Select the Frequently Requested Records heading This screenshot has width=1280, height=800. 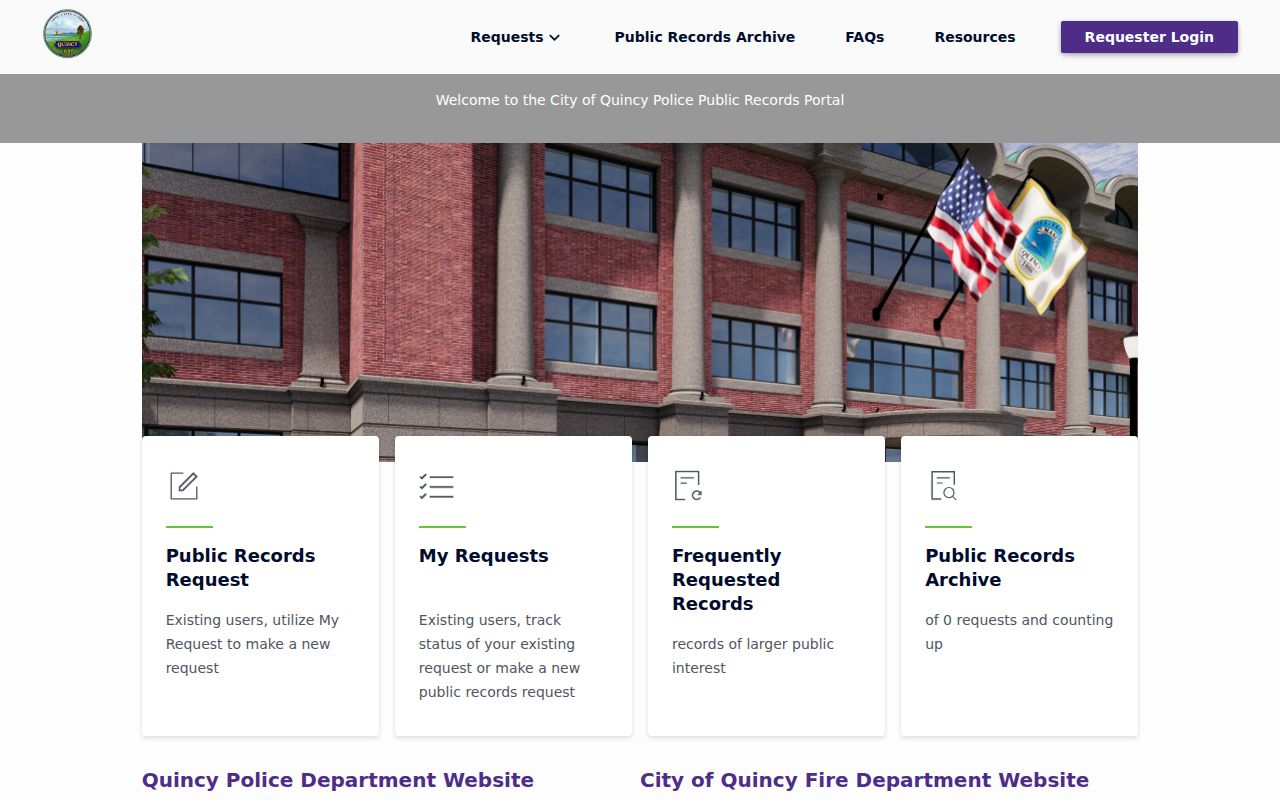(727, 580)
